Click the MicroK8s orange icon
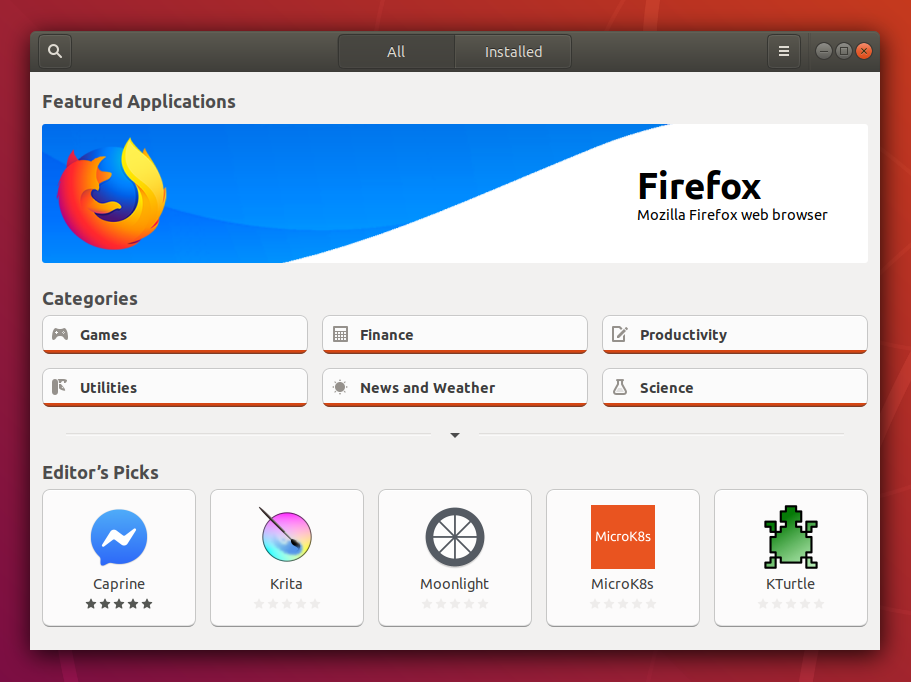This screenshot has width=911, height=682. pyautogui.click(x=623, y=537)
